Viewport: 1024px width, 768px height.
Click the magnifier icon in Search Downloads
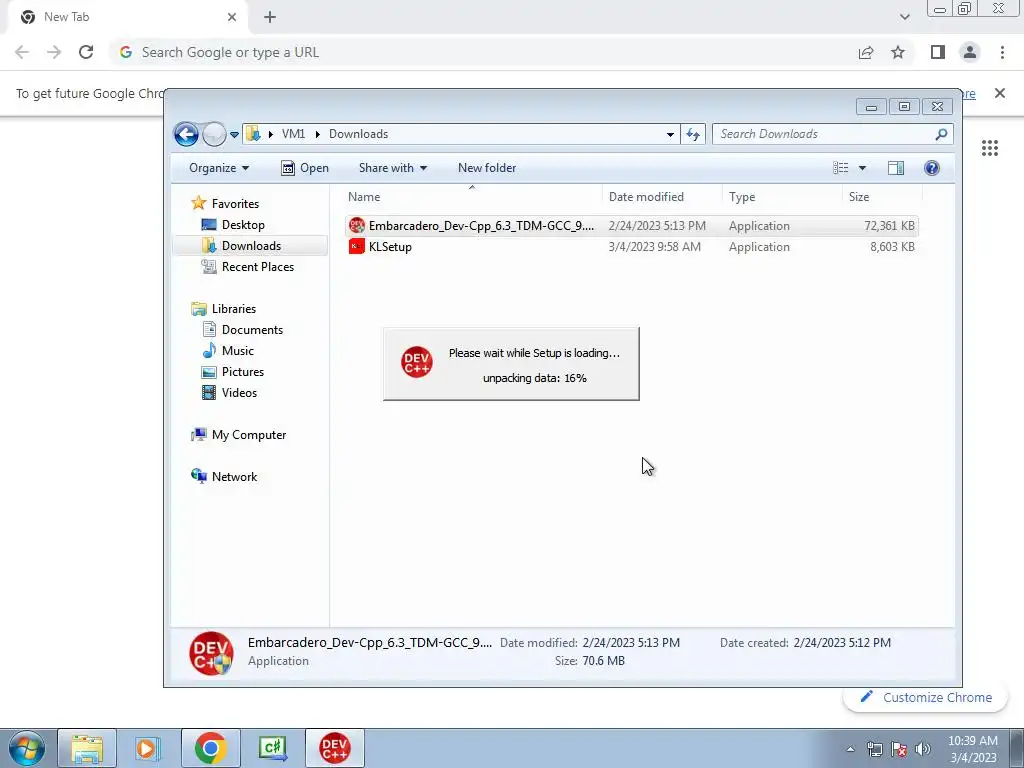click(x=941, y=134)
